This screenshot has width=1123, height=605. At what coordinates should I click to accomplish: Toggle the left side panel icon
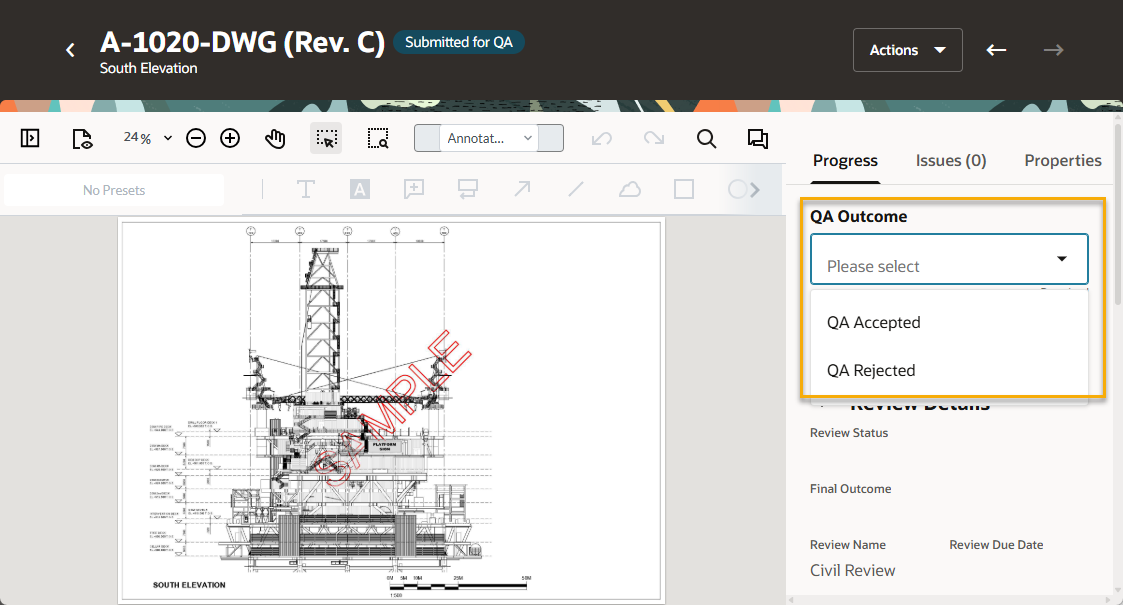coord(30,139)
